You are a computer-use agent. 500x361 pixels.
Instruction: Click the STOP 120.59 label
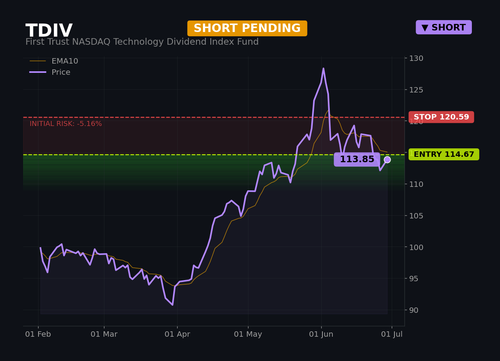click(441, 117)
